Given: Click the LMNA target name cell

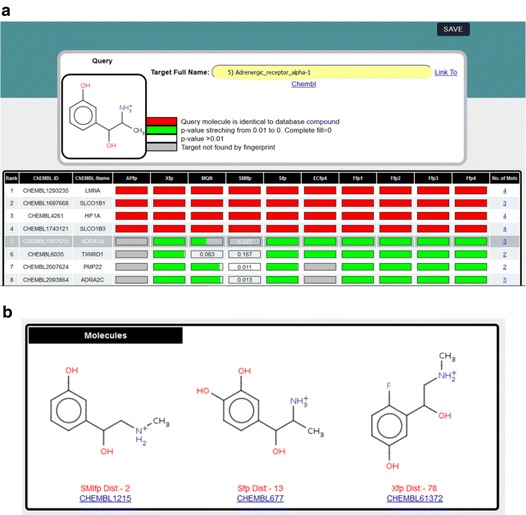Looking at the screenshot, I should [92, 191].
